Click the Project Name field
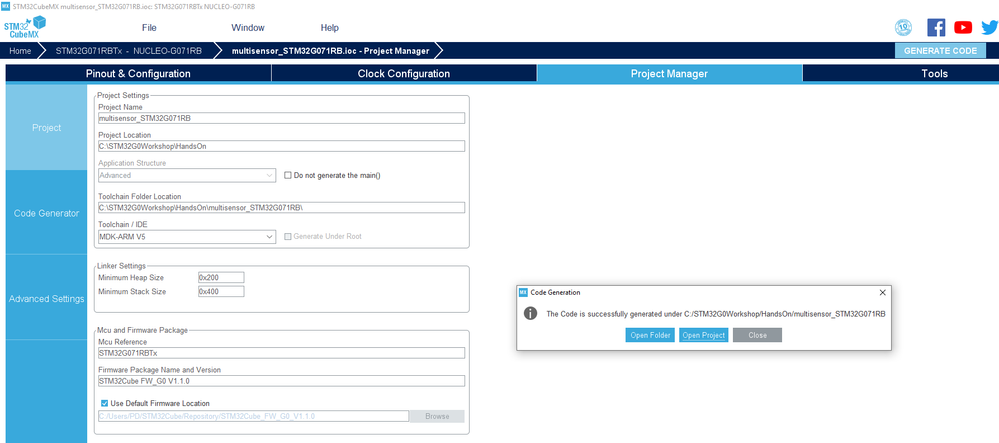Screen dimensions: 999x443 [x=281, y=118]
